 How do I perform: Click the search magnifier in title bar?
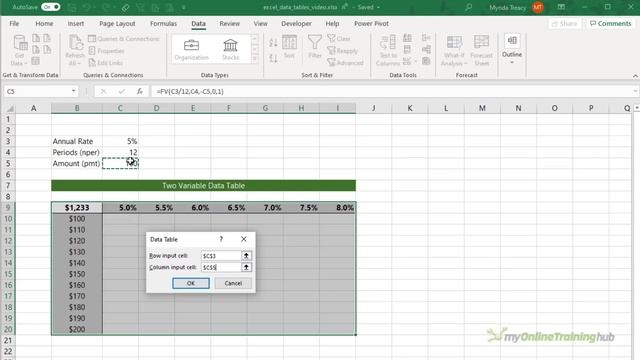pyautogui.click(x=469, y=7)
